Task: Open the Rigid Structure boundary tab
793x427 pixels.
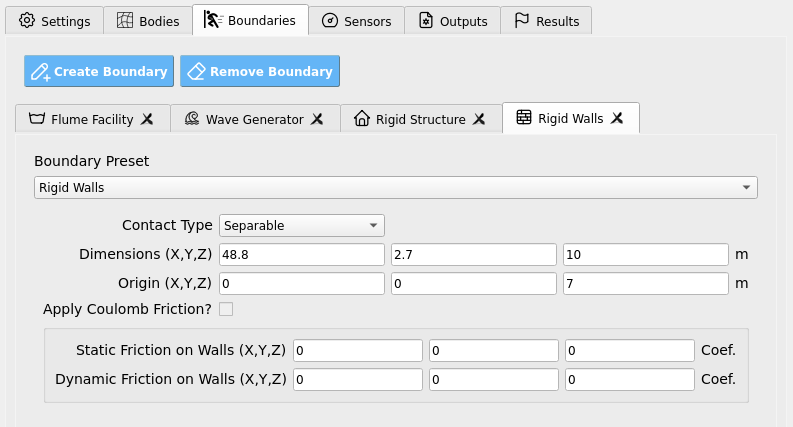Action: (x=421, y=119)
